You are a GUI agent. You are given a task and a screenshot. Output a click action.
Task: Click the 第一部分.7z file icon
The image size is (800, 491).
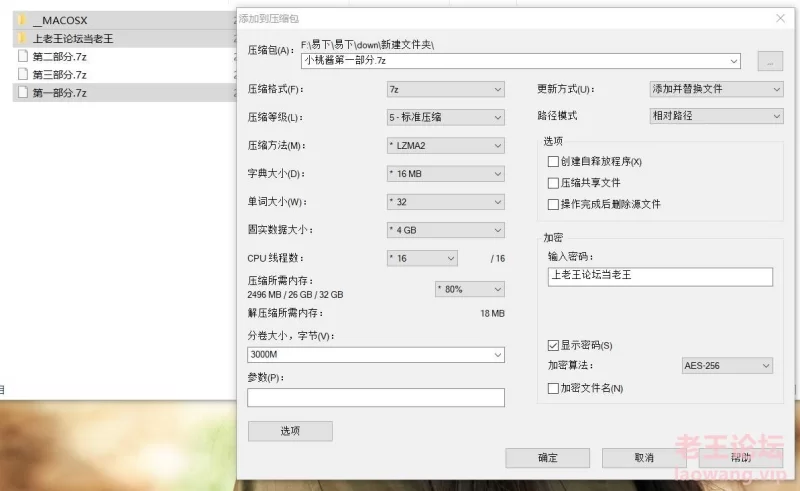[x=22, y=92]
